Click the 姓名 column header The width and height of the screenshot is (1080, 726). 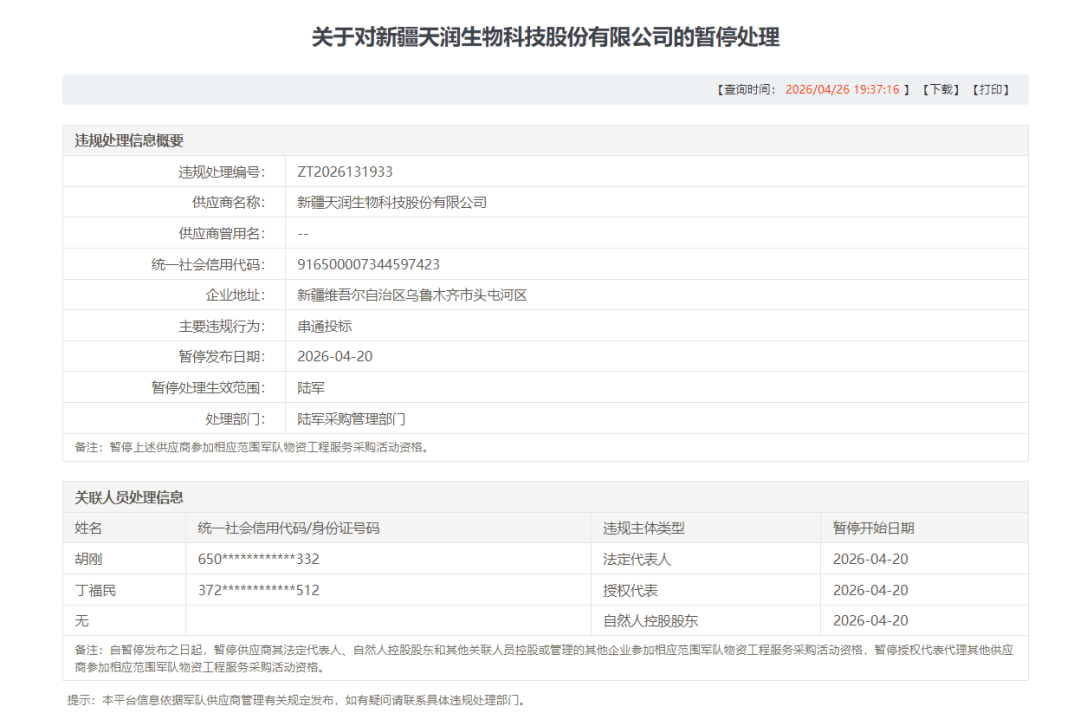[x=88, y=528]
